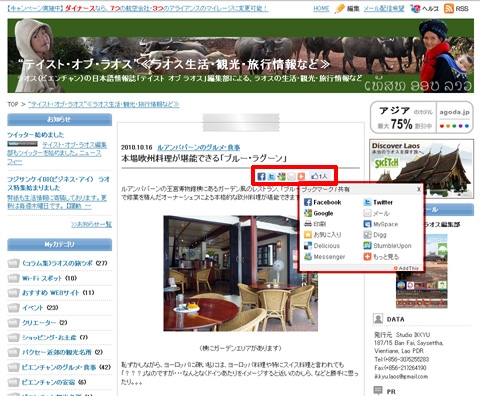Close the bookmark share popup
Screen dimensions: 480x396
click(x=419, y=189)
